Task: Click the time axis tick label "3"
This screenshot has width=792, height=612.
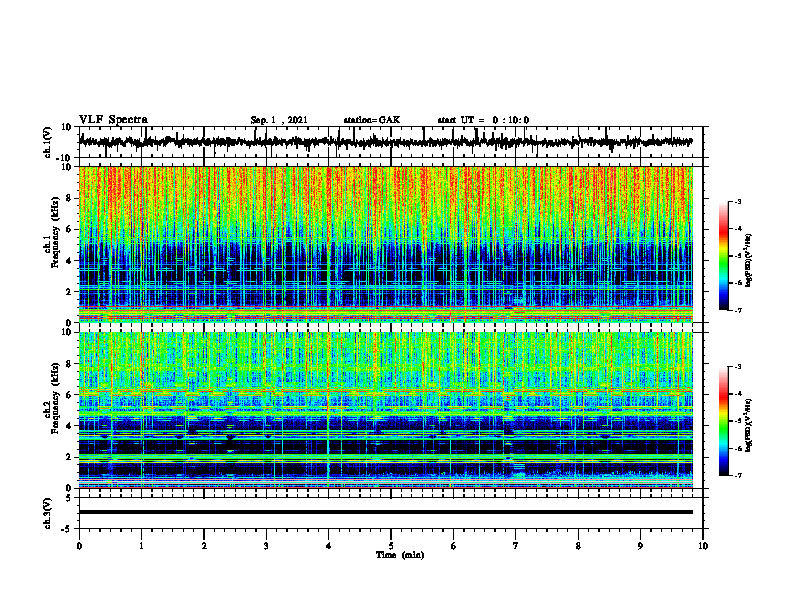Action: 266,546
